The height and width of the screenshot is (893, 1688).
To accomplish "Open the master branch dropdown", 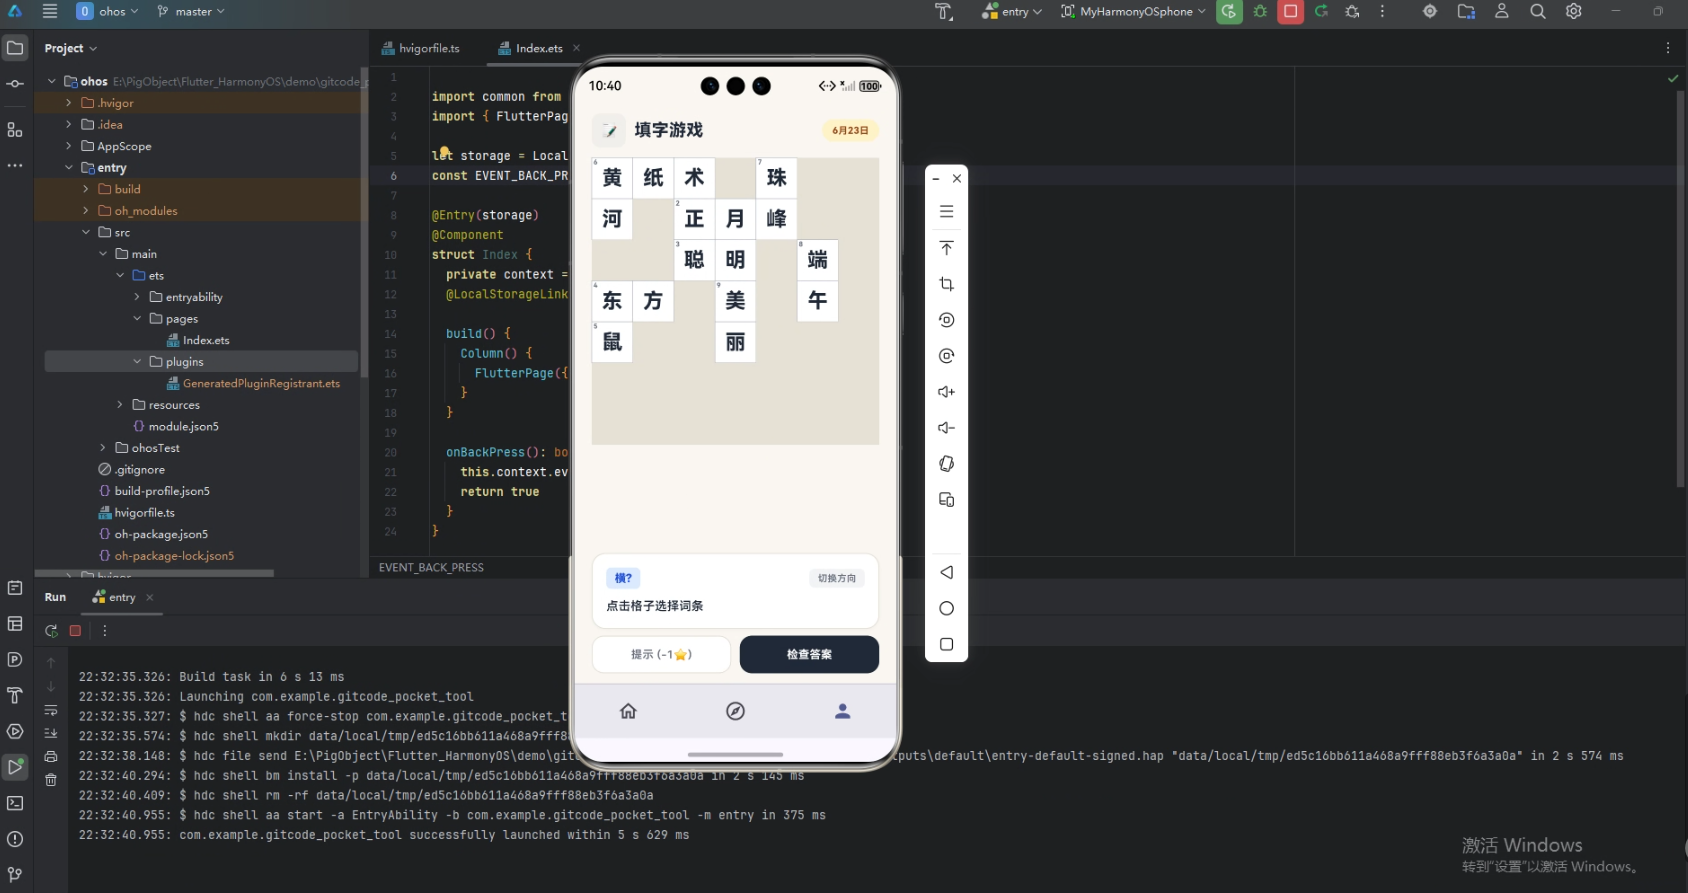I will coord(190,11).
